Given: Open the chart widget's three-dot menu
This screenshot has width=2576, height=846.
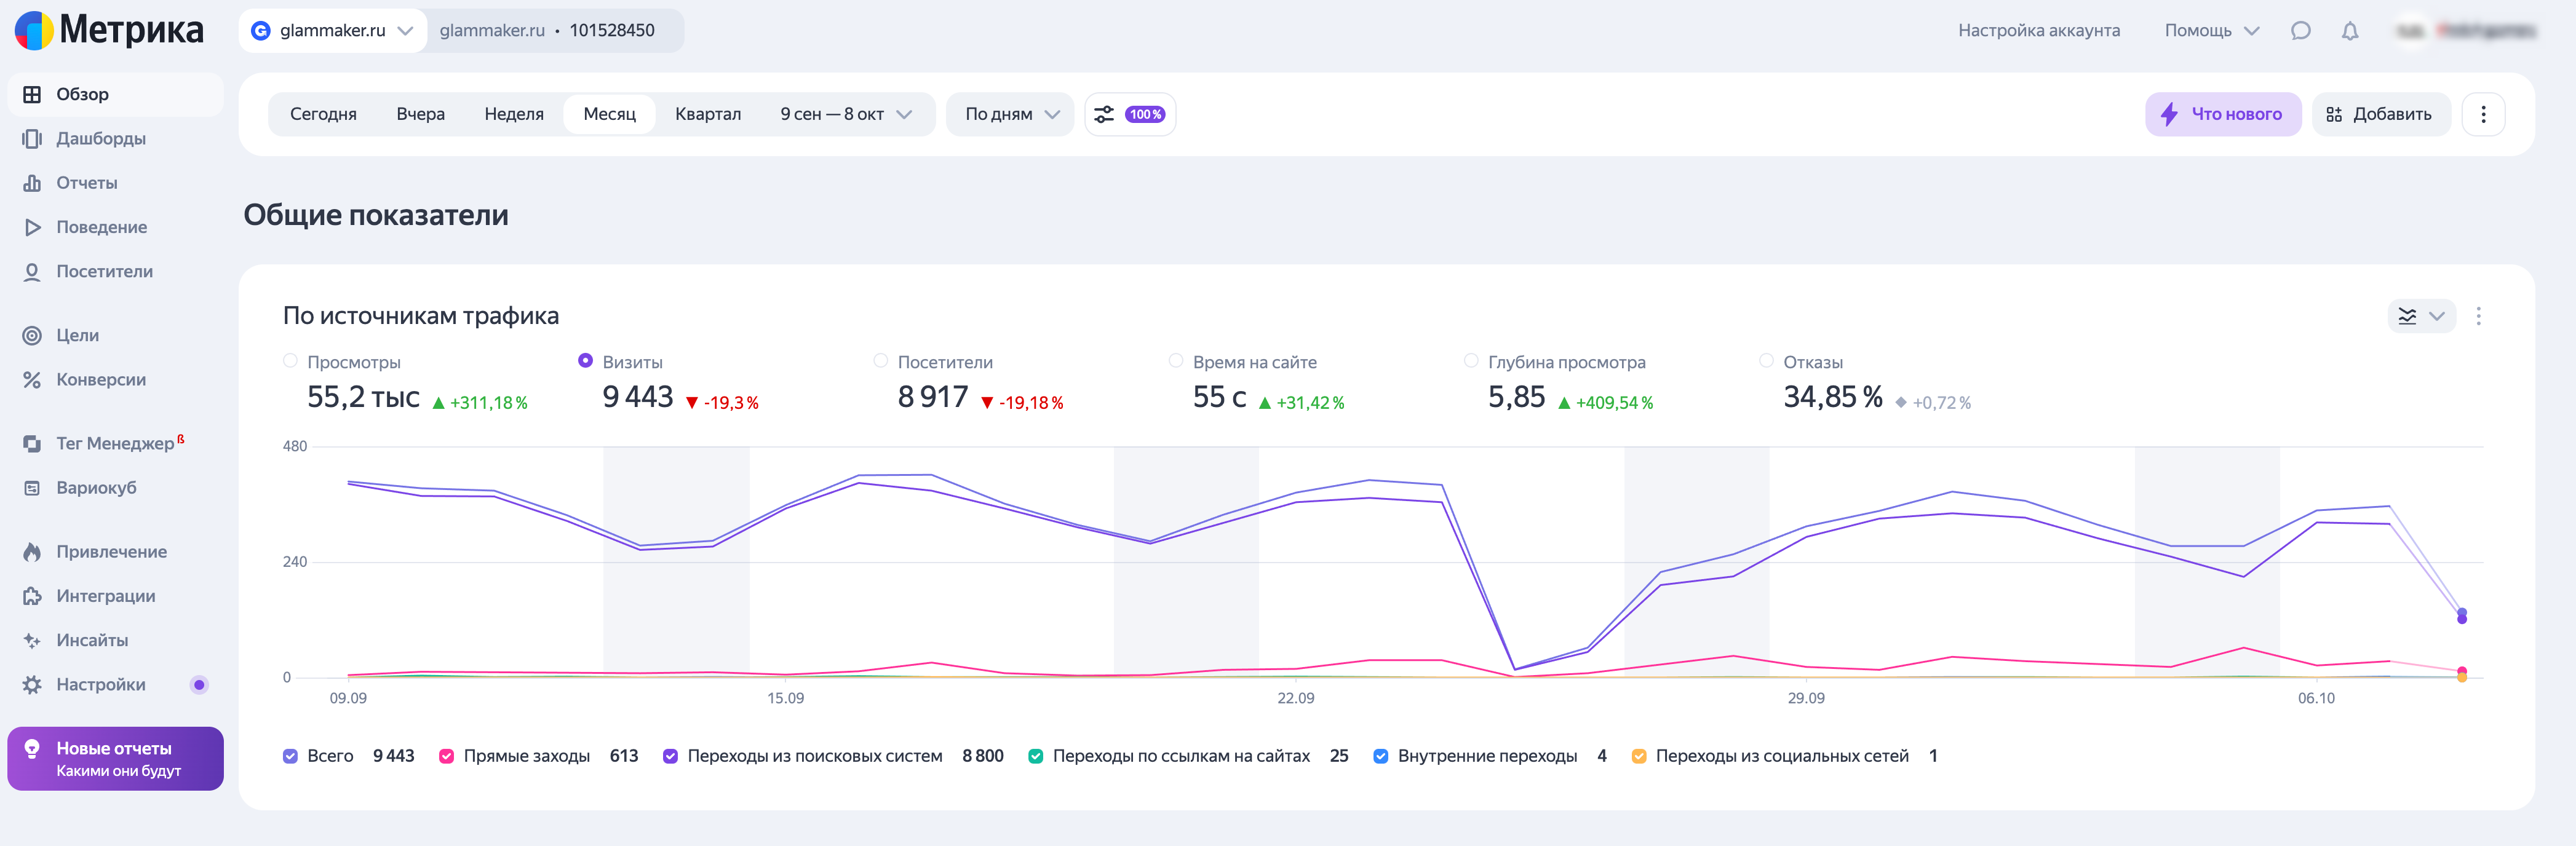Looking at the screenshot, I should click(x=2478, y=316).
